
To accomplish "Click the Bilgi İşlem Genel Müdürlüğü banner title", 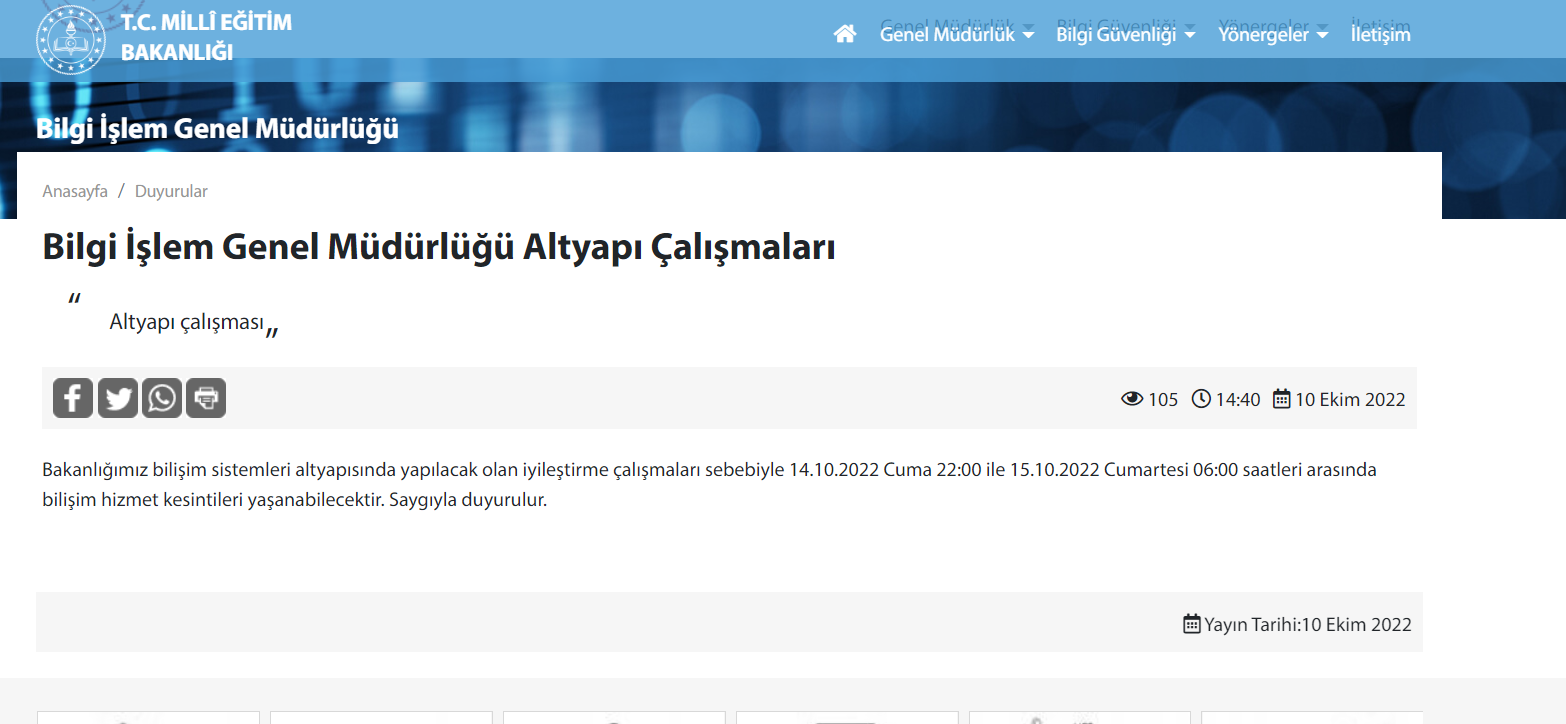I will (217, 129).
